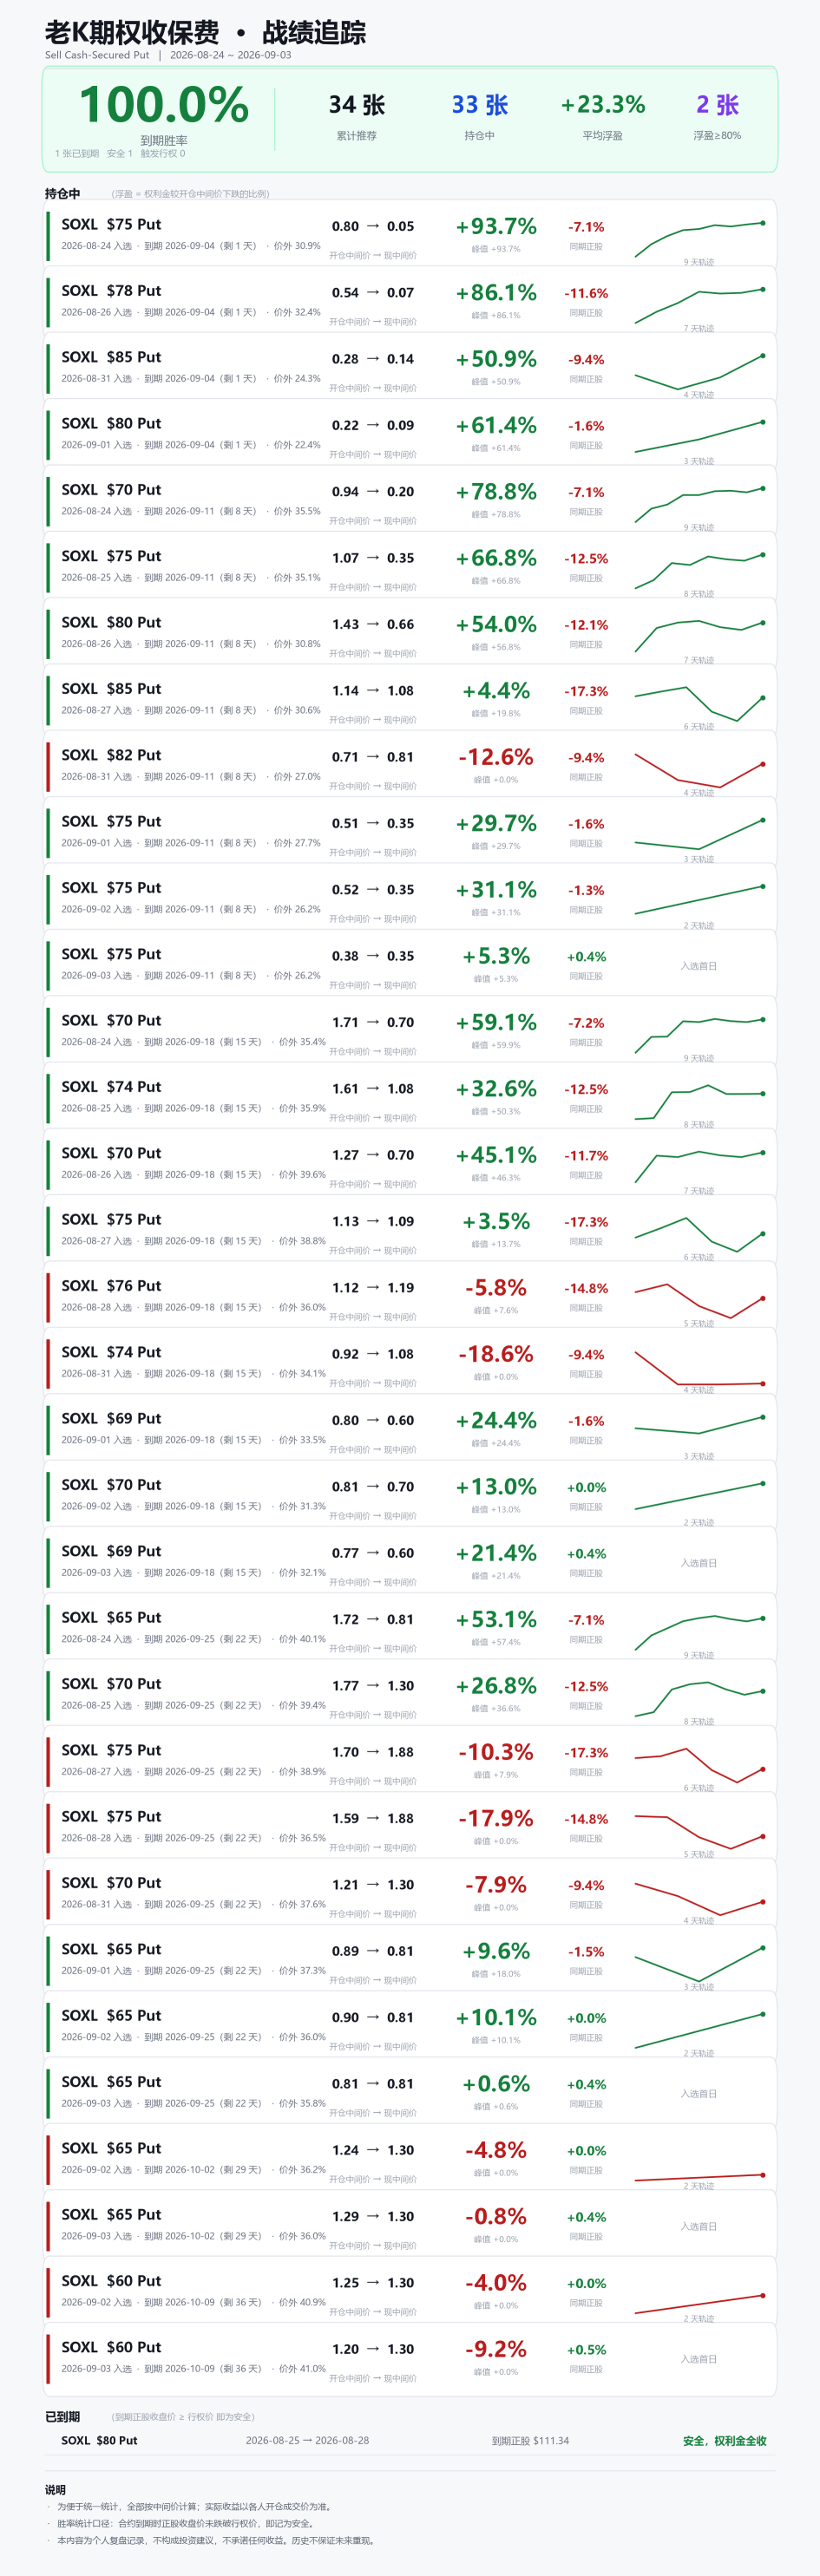Click the +23.3% average floating profit
Screen dimensions: 820x2576
603,105
